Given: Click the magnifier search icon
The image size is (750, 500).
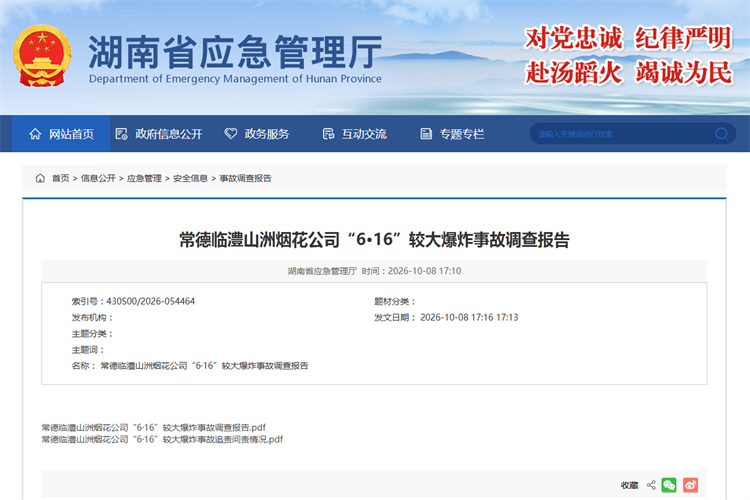Looking at the screenshot, I should (x=722, y=133).
